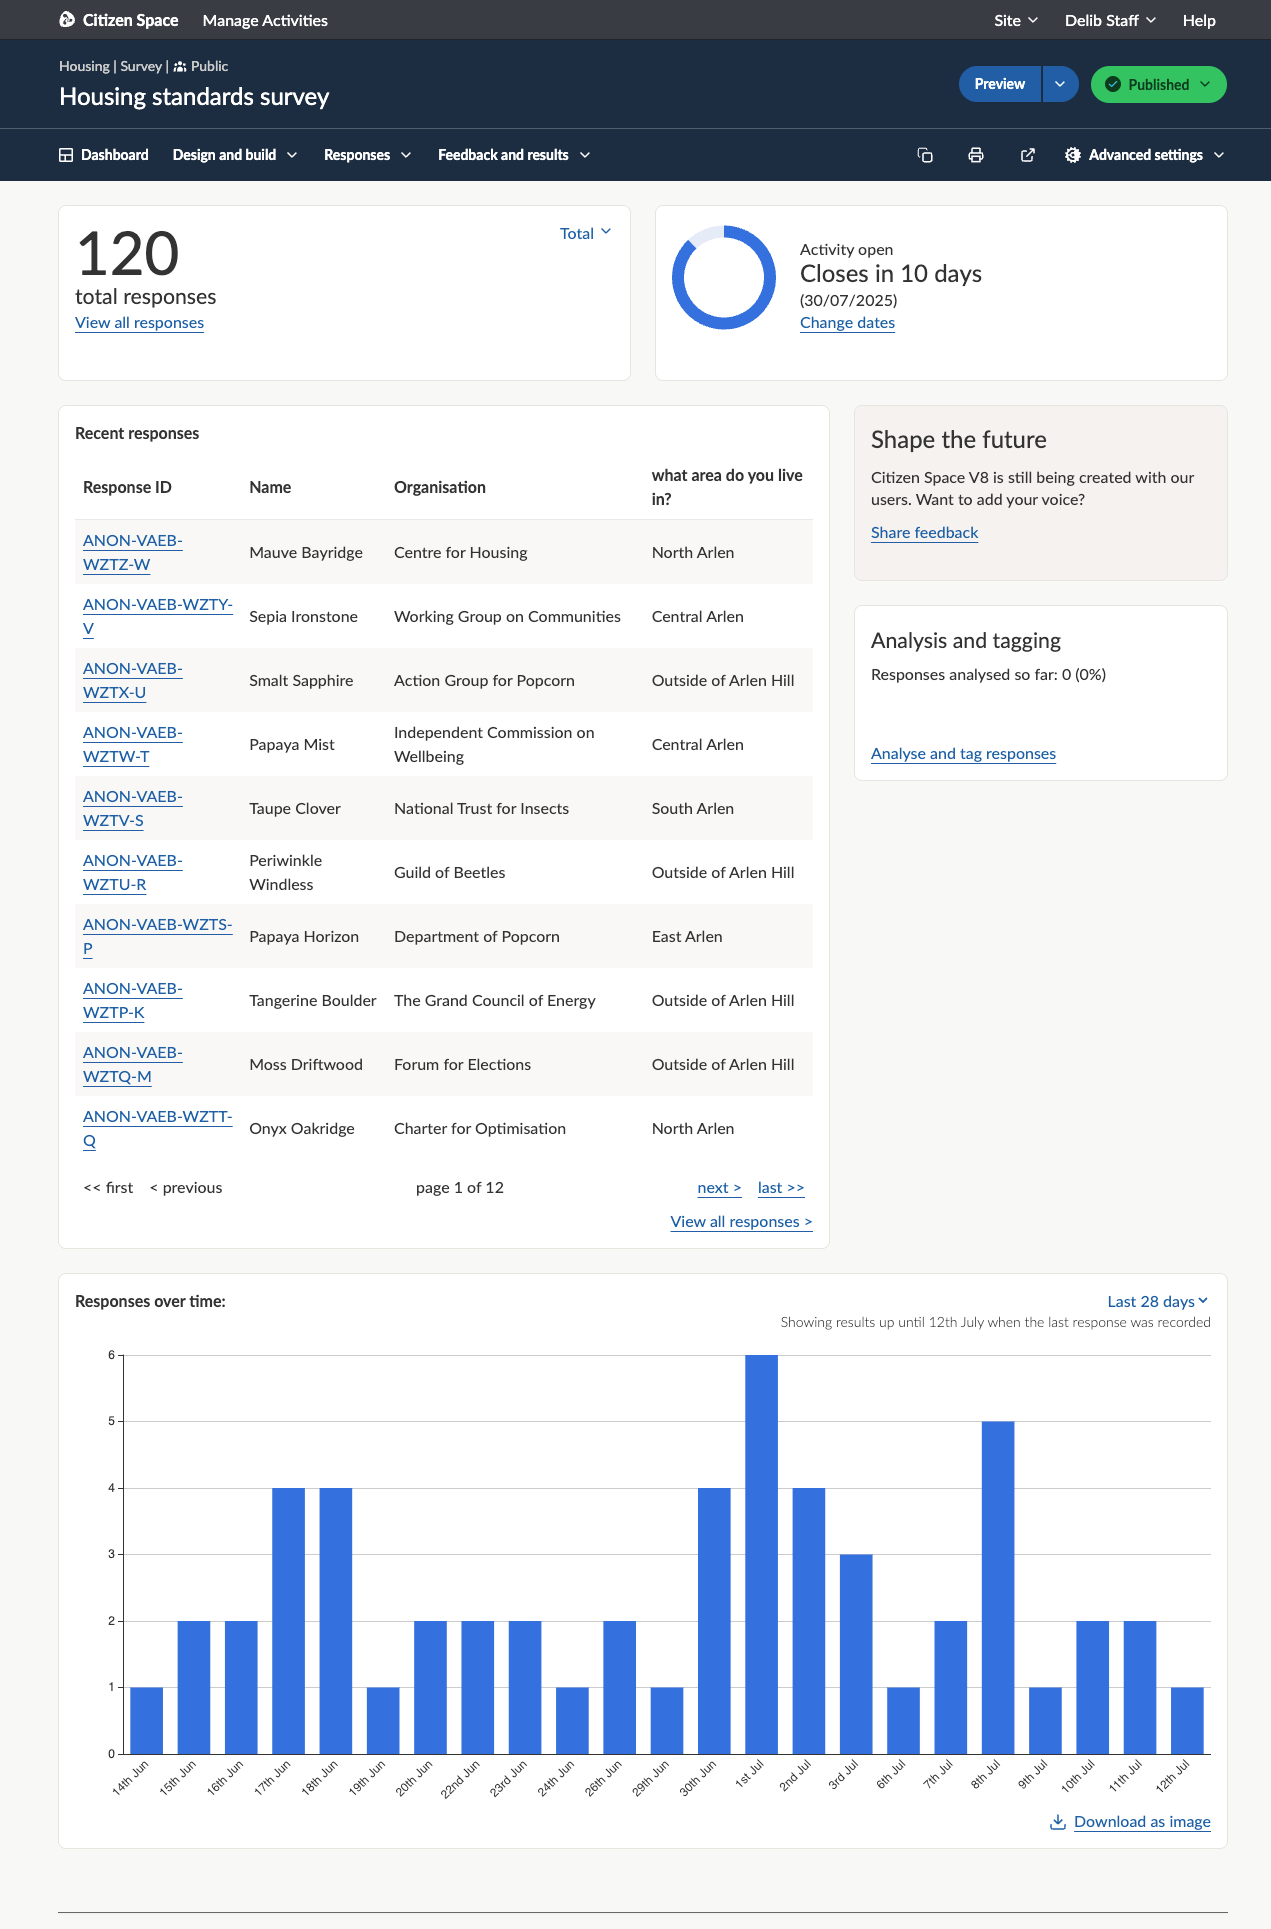Click South Arlen area cell
The width and height of the screenshot is (1271, 1929).
[x=693, y=808]
